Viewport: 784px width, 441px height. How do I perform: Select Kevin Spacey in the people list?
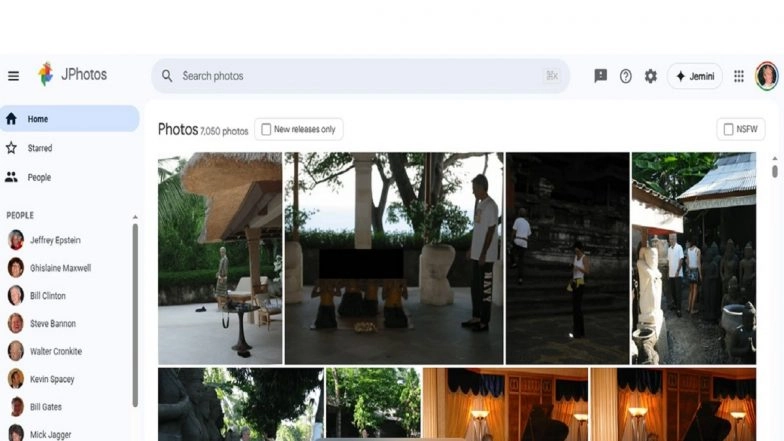coord(52,379)
